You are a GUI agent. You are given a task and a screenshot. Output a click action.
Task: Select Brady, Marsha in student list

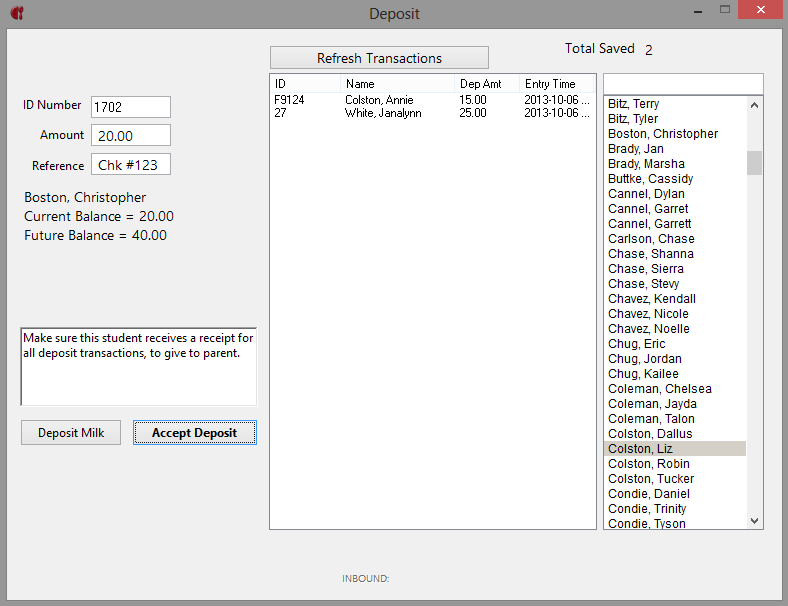click(674, 164)
